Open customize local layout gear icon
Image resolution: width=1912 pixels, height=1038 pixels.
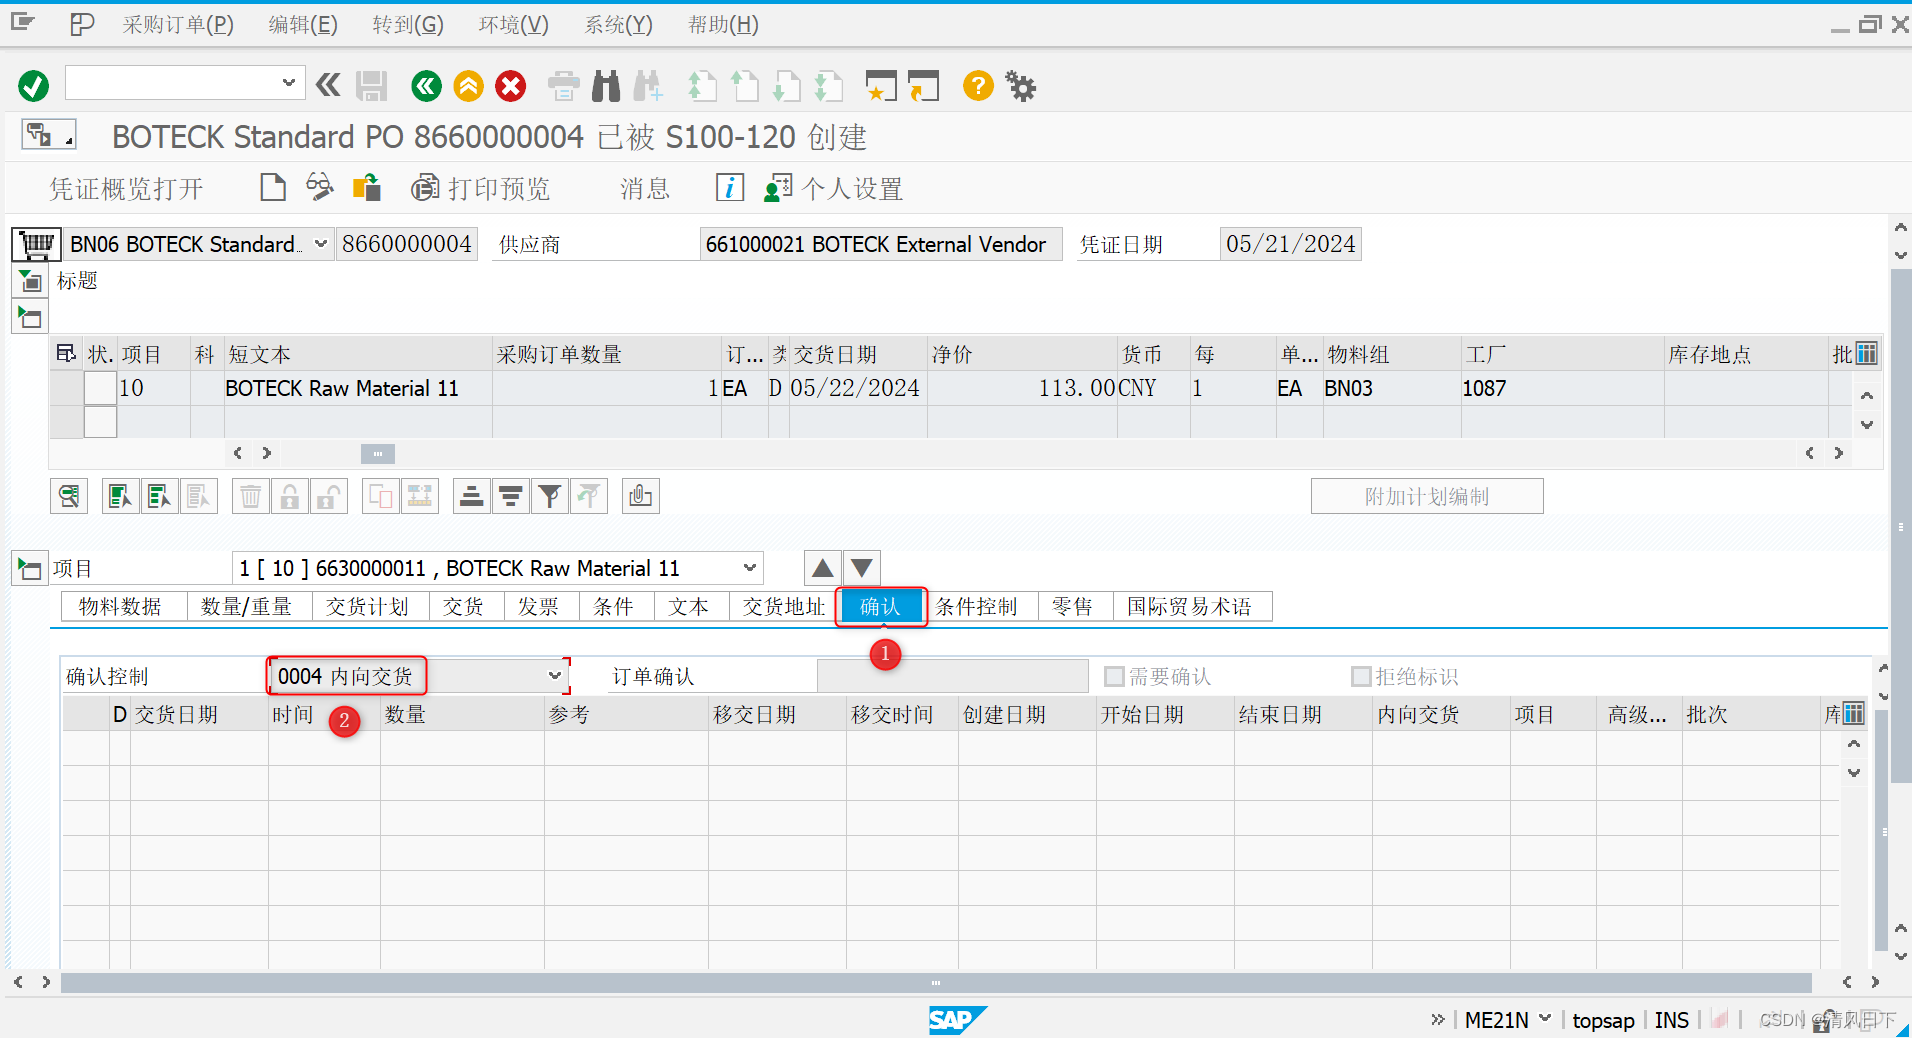tap(1021, 86)
